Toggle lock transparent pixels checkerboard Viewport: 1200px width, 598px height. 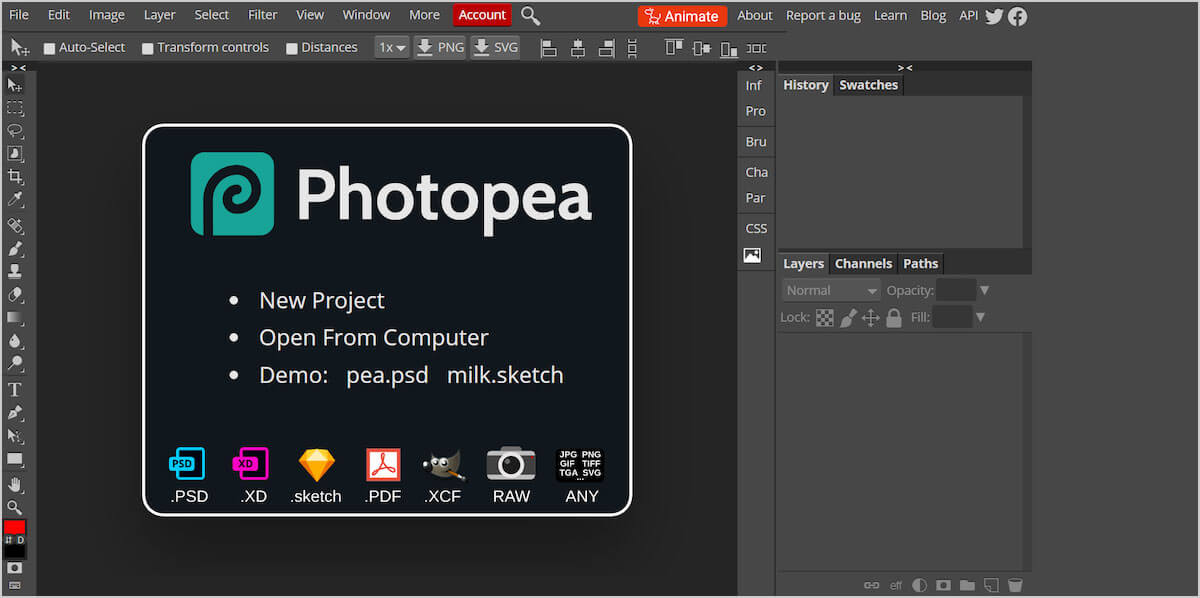click(x=825, y=318)
